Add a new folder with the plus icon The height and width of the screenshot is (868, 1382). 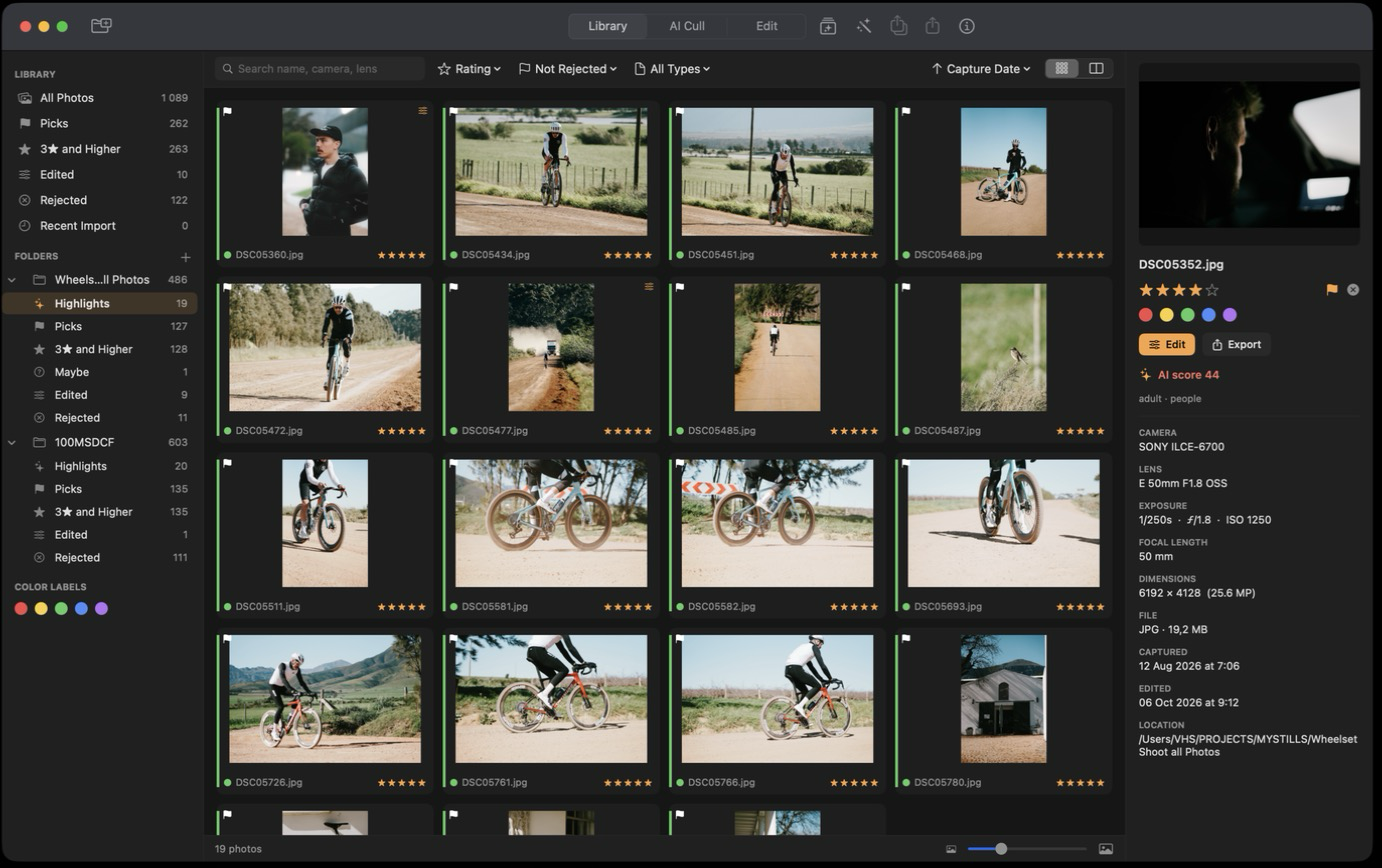click(185, 257)
